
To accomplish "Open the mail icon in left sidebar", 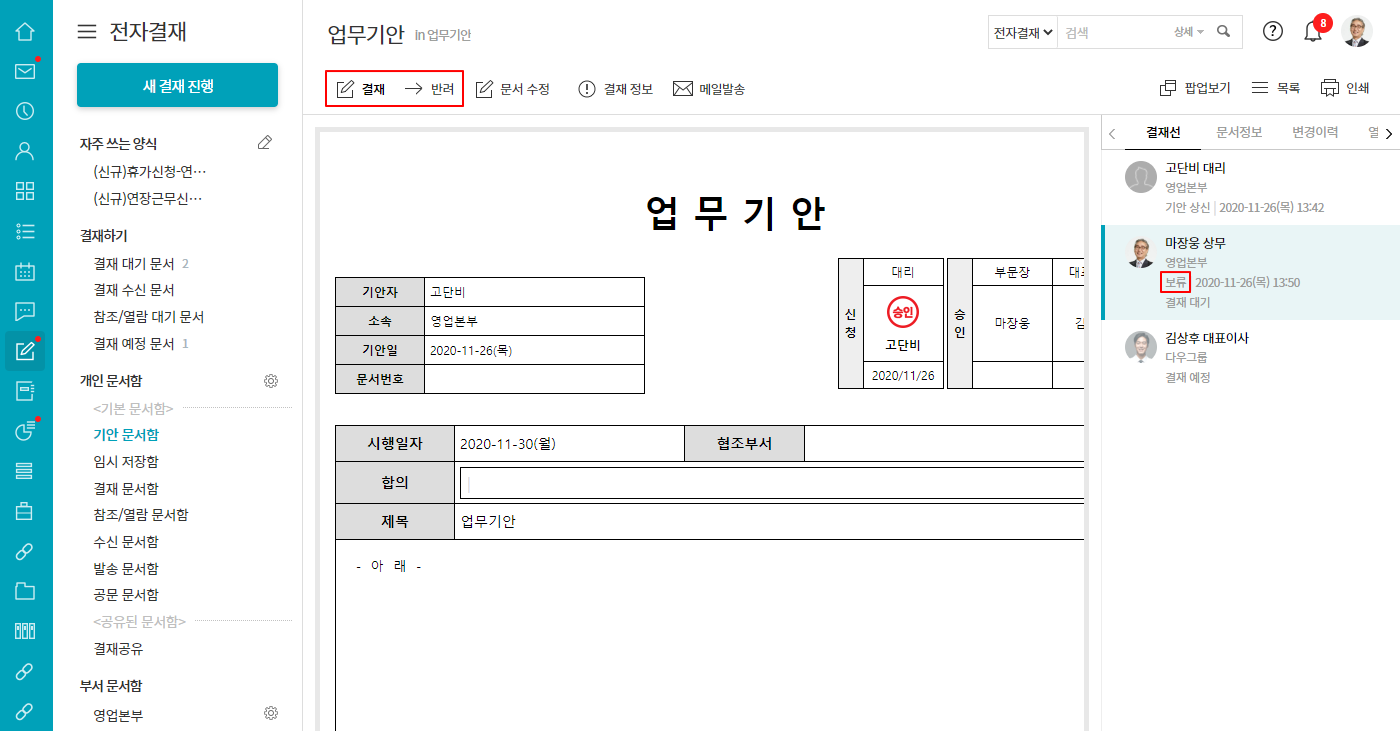I will click(25, 71).
